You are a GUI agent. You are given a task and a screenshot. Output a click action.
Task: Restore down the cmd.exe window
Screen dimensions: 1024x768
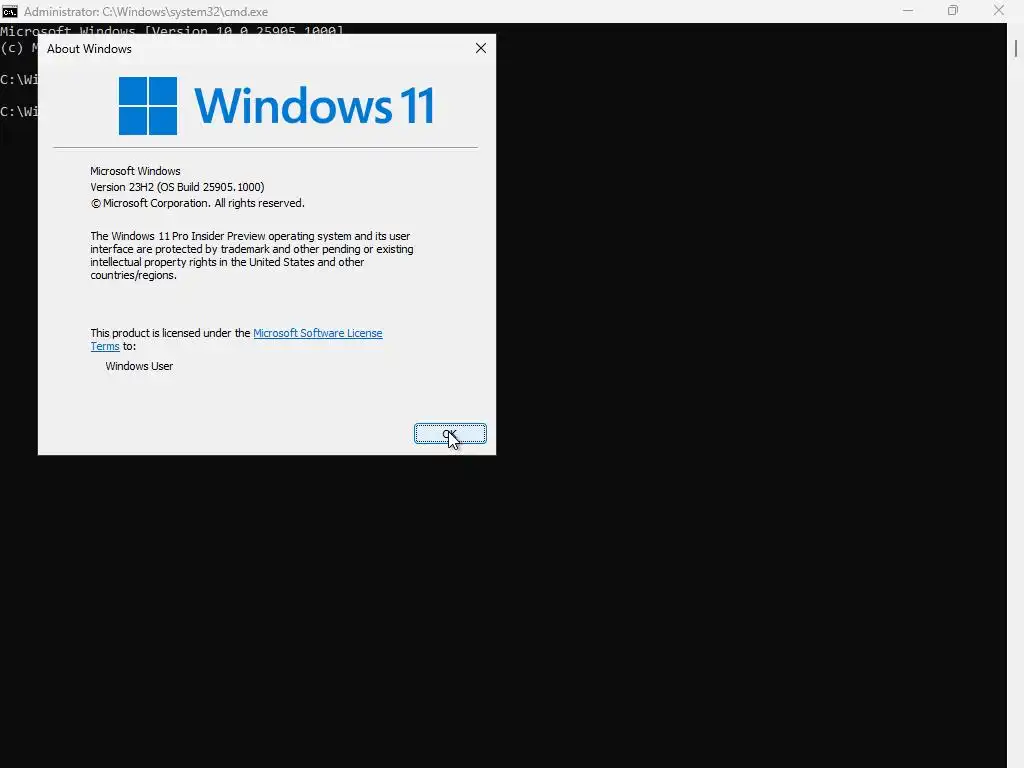[x=953, y=11]
